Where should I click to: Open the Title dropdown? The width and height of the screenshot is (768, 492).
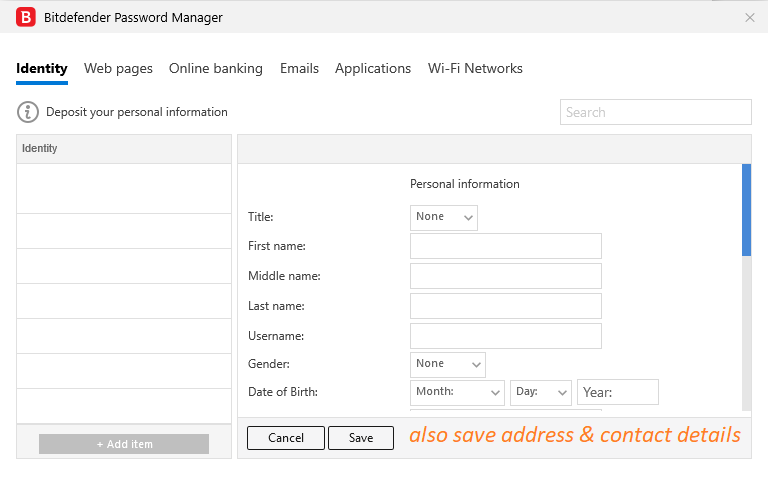444,217
